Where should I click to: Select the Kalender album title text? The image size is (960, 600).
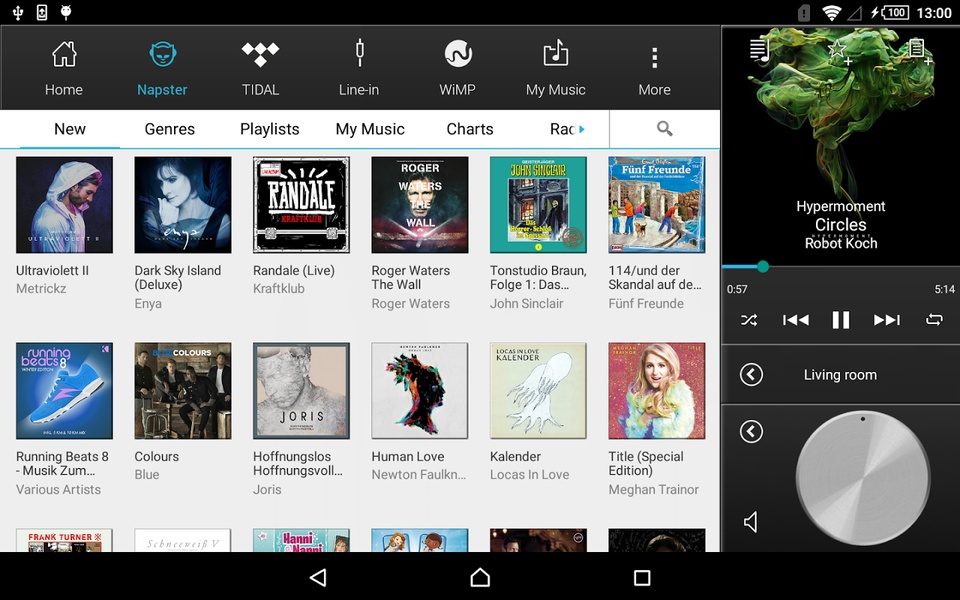pos(516,456)
